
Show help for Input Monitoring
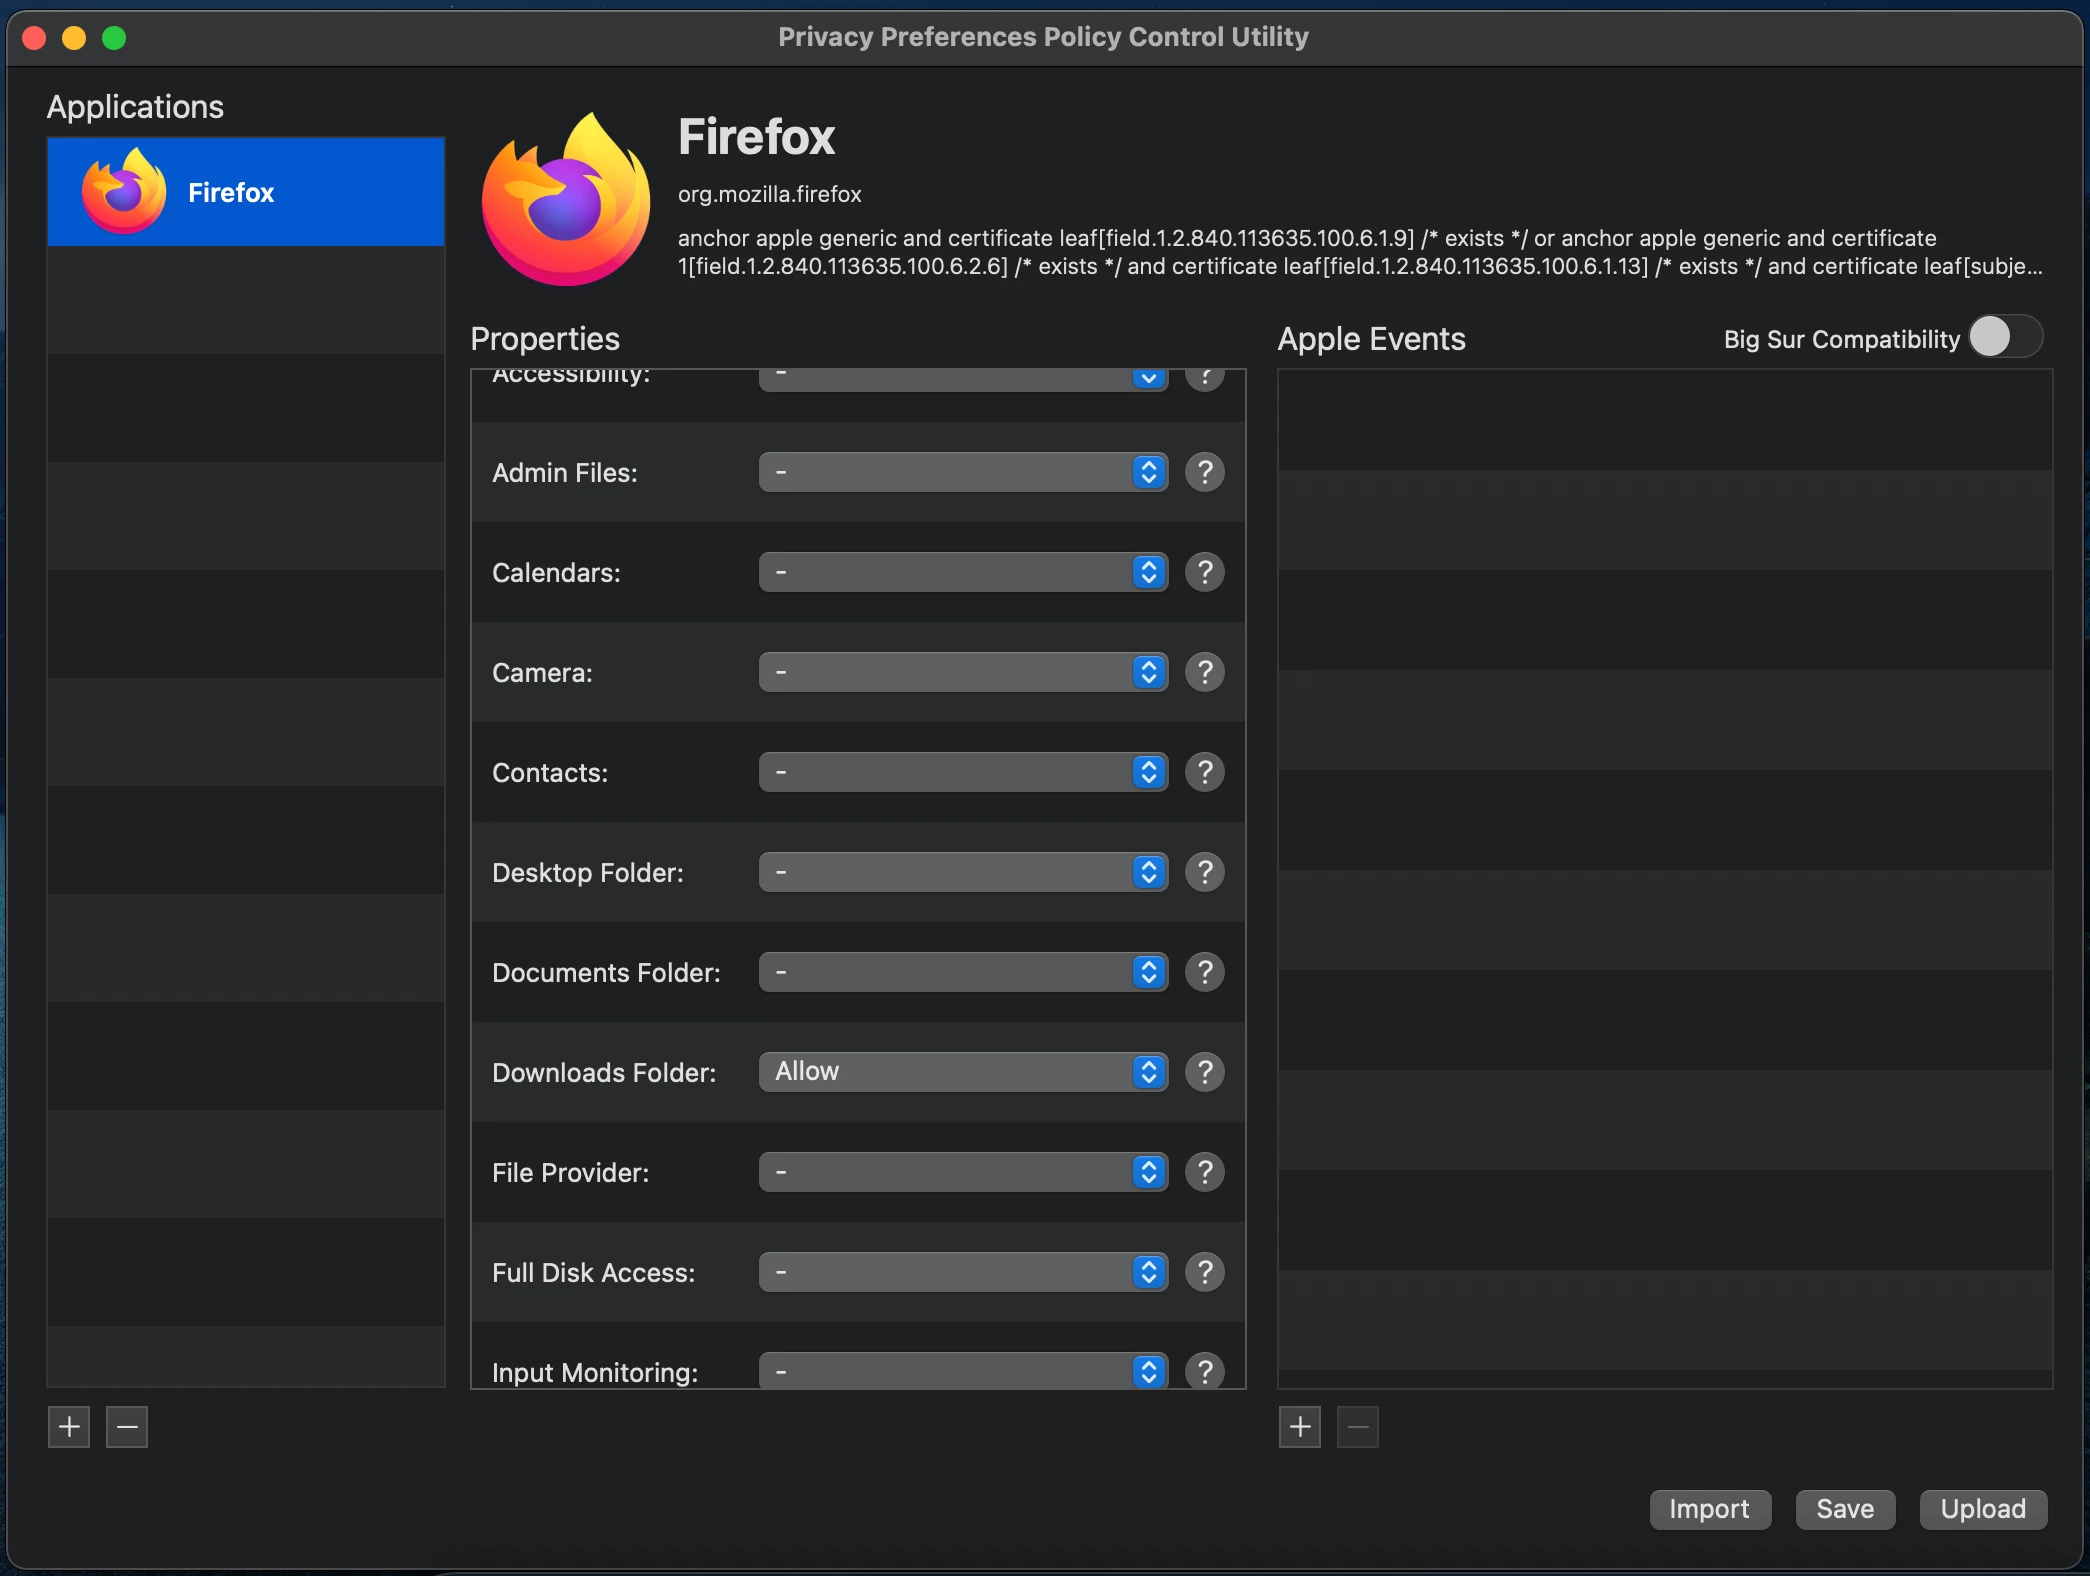coord(1205,1371)
